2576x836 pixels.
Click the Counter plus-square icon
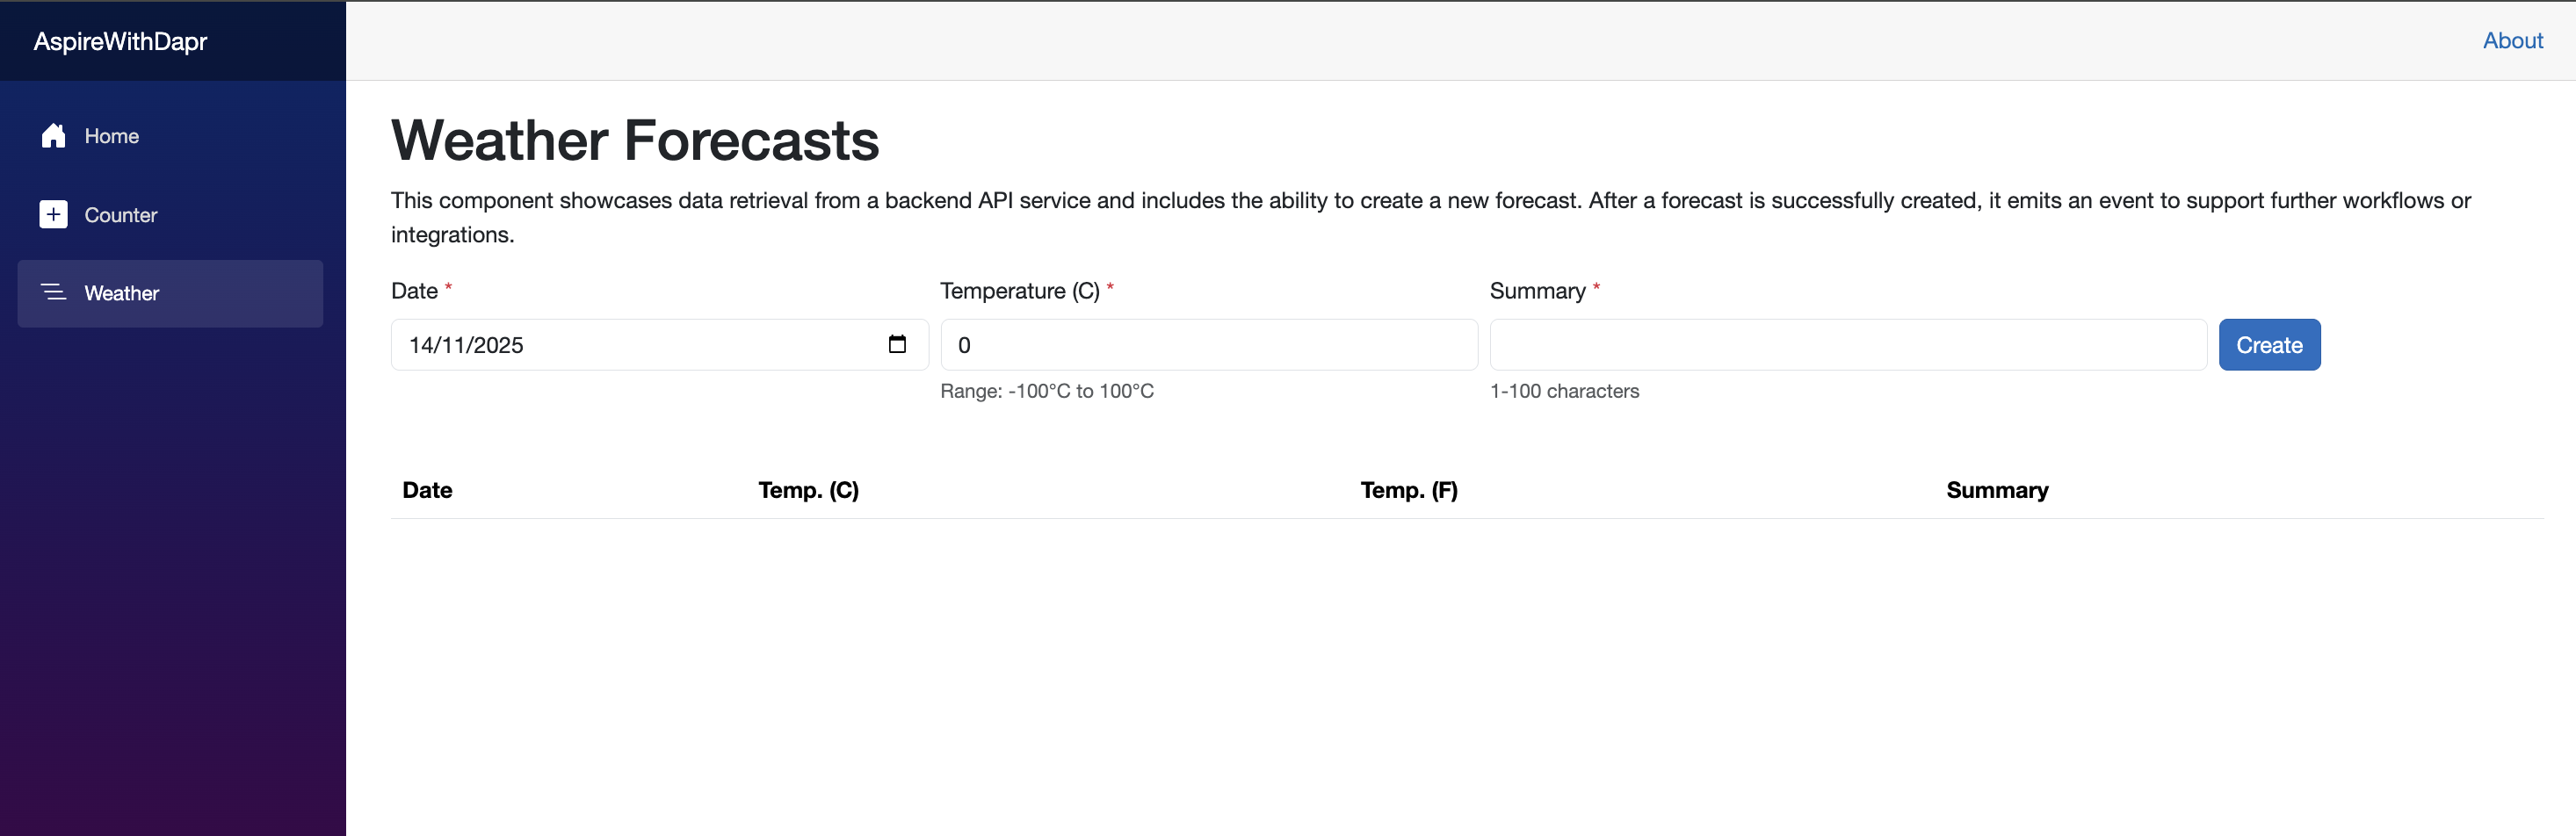[53, 214]
